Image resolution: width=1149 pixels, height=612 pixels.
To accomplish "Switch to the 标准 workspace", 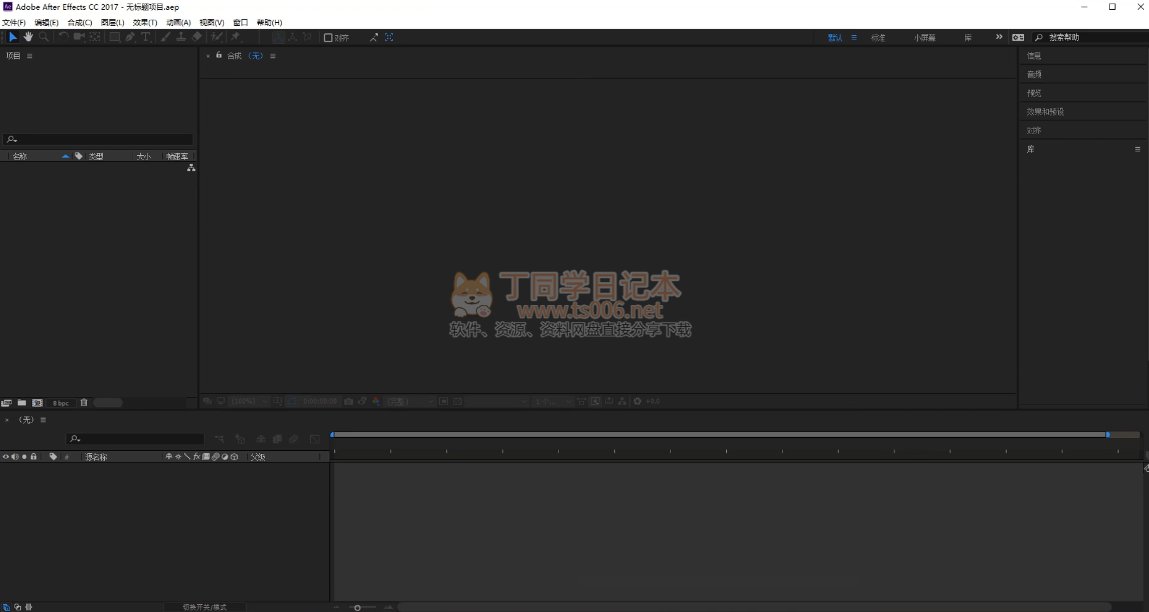I will click(878, 37).
